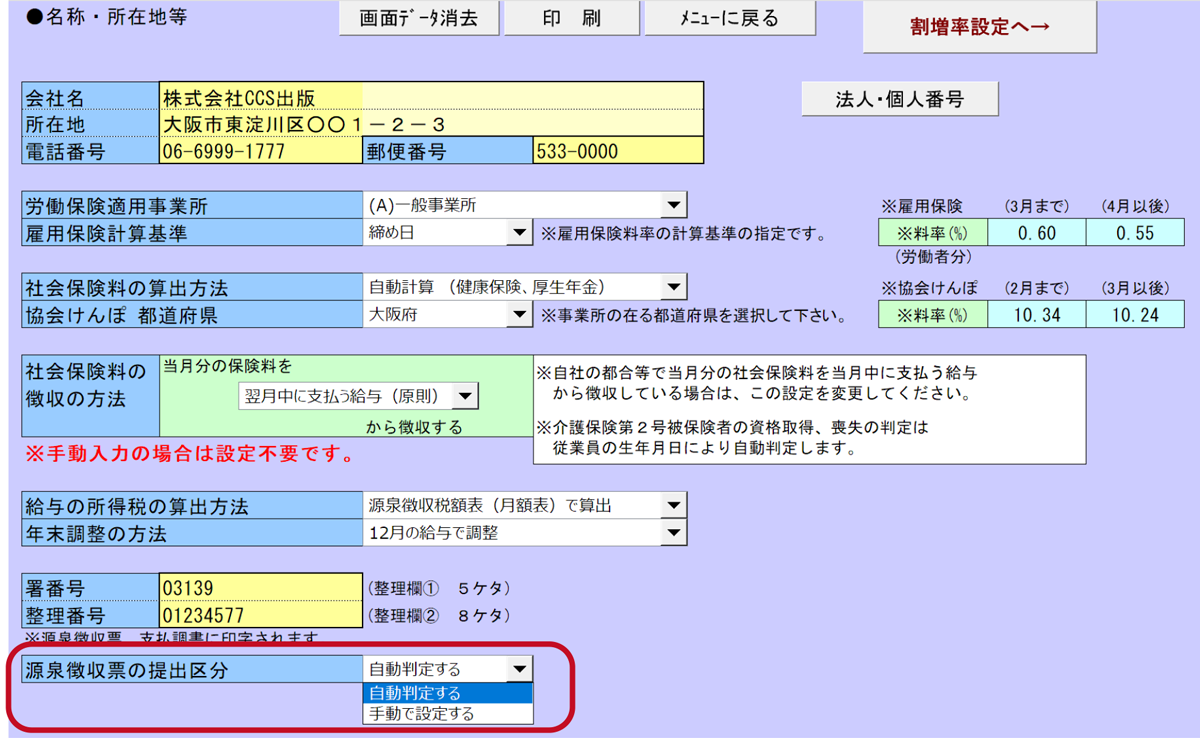Select the 電話番号 field
Viewport: 1200px width, 738px height.
tap(258, 152)
